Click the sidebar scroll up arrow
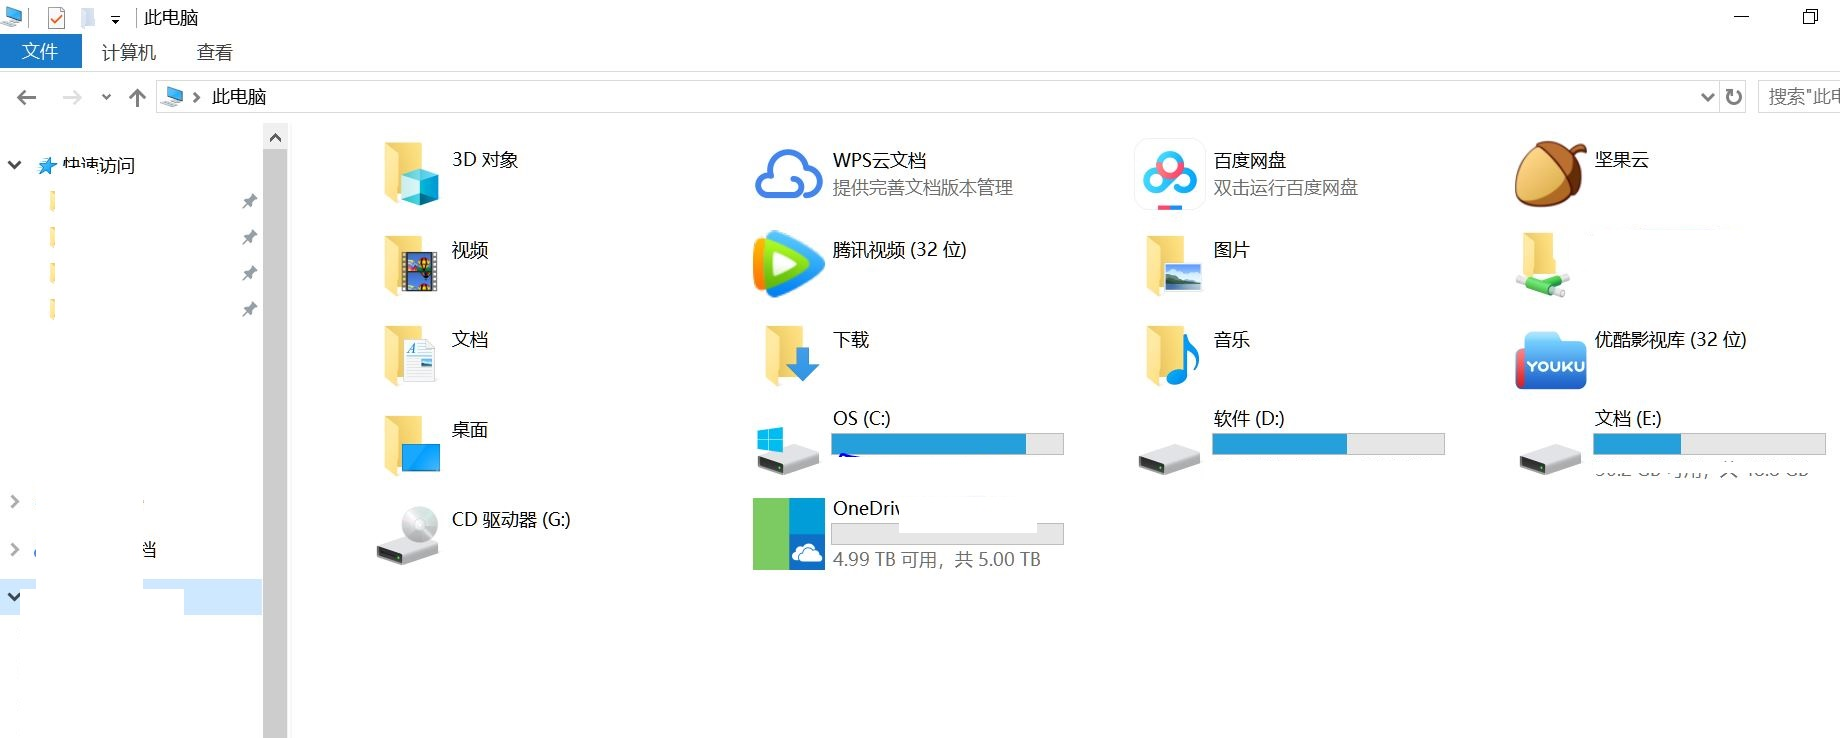This screenshot has width=1840, height=738. pyautogui.click(x=275, y=137)
